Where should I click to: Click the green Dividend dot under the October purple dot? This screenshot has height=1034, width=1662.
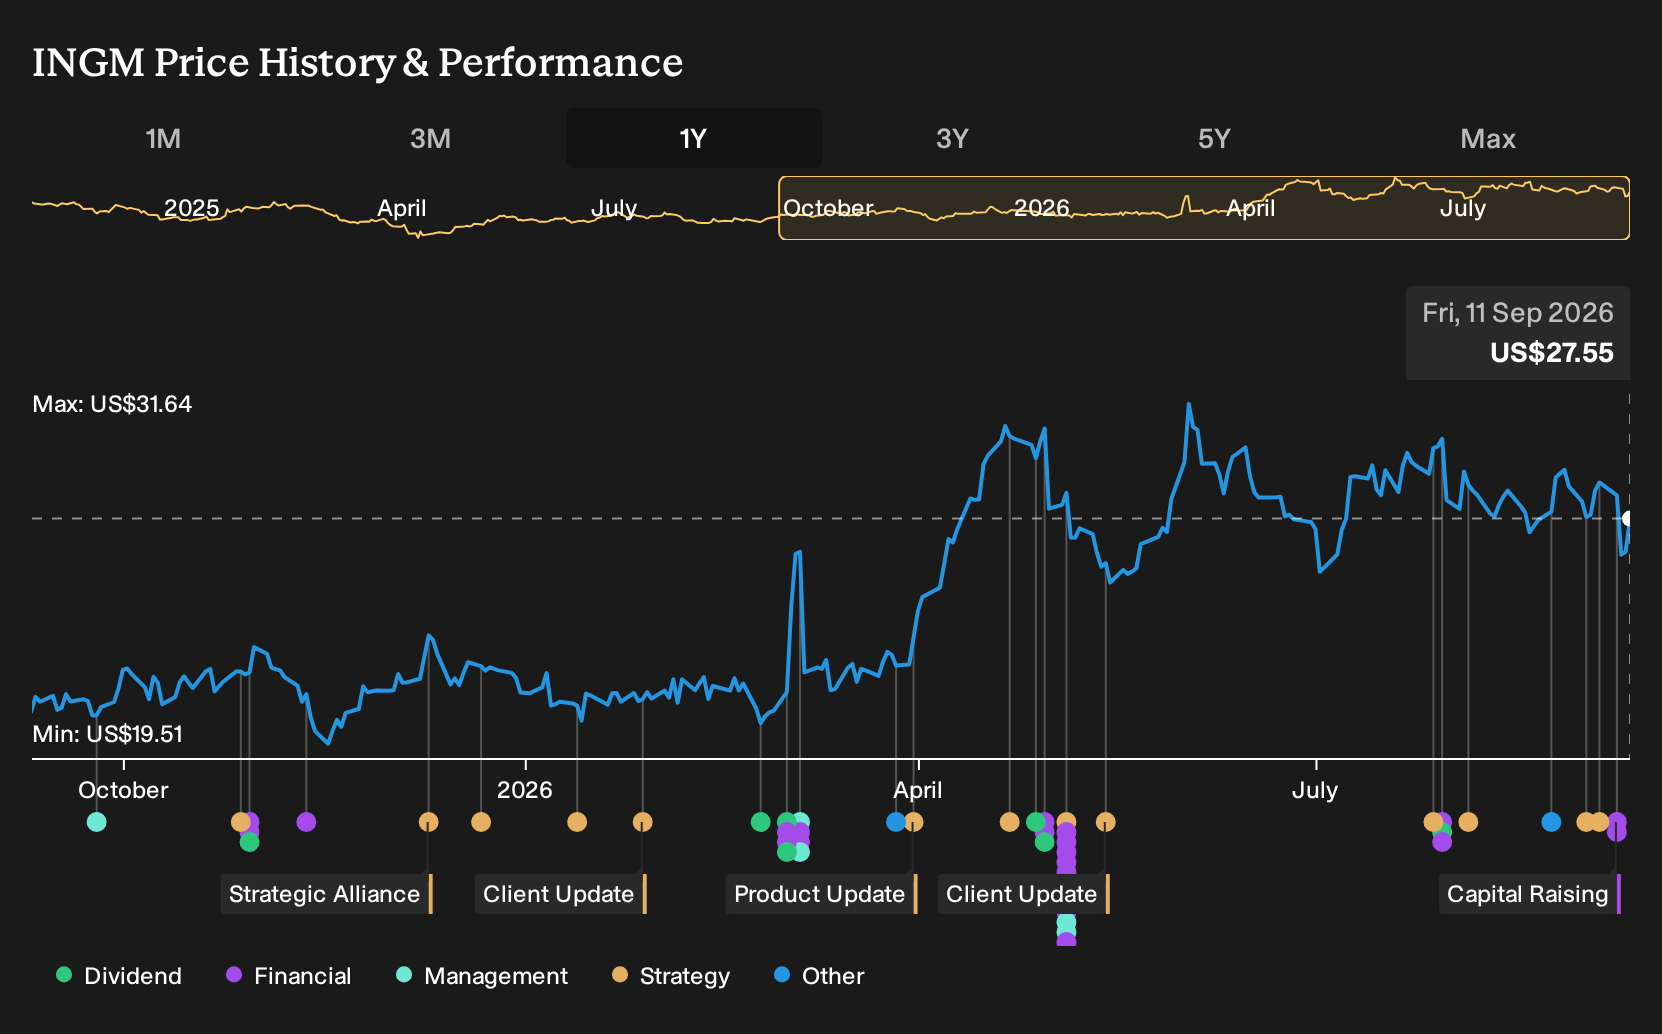250,842
